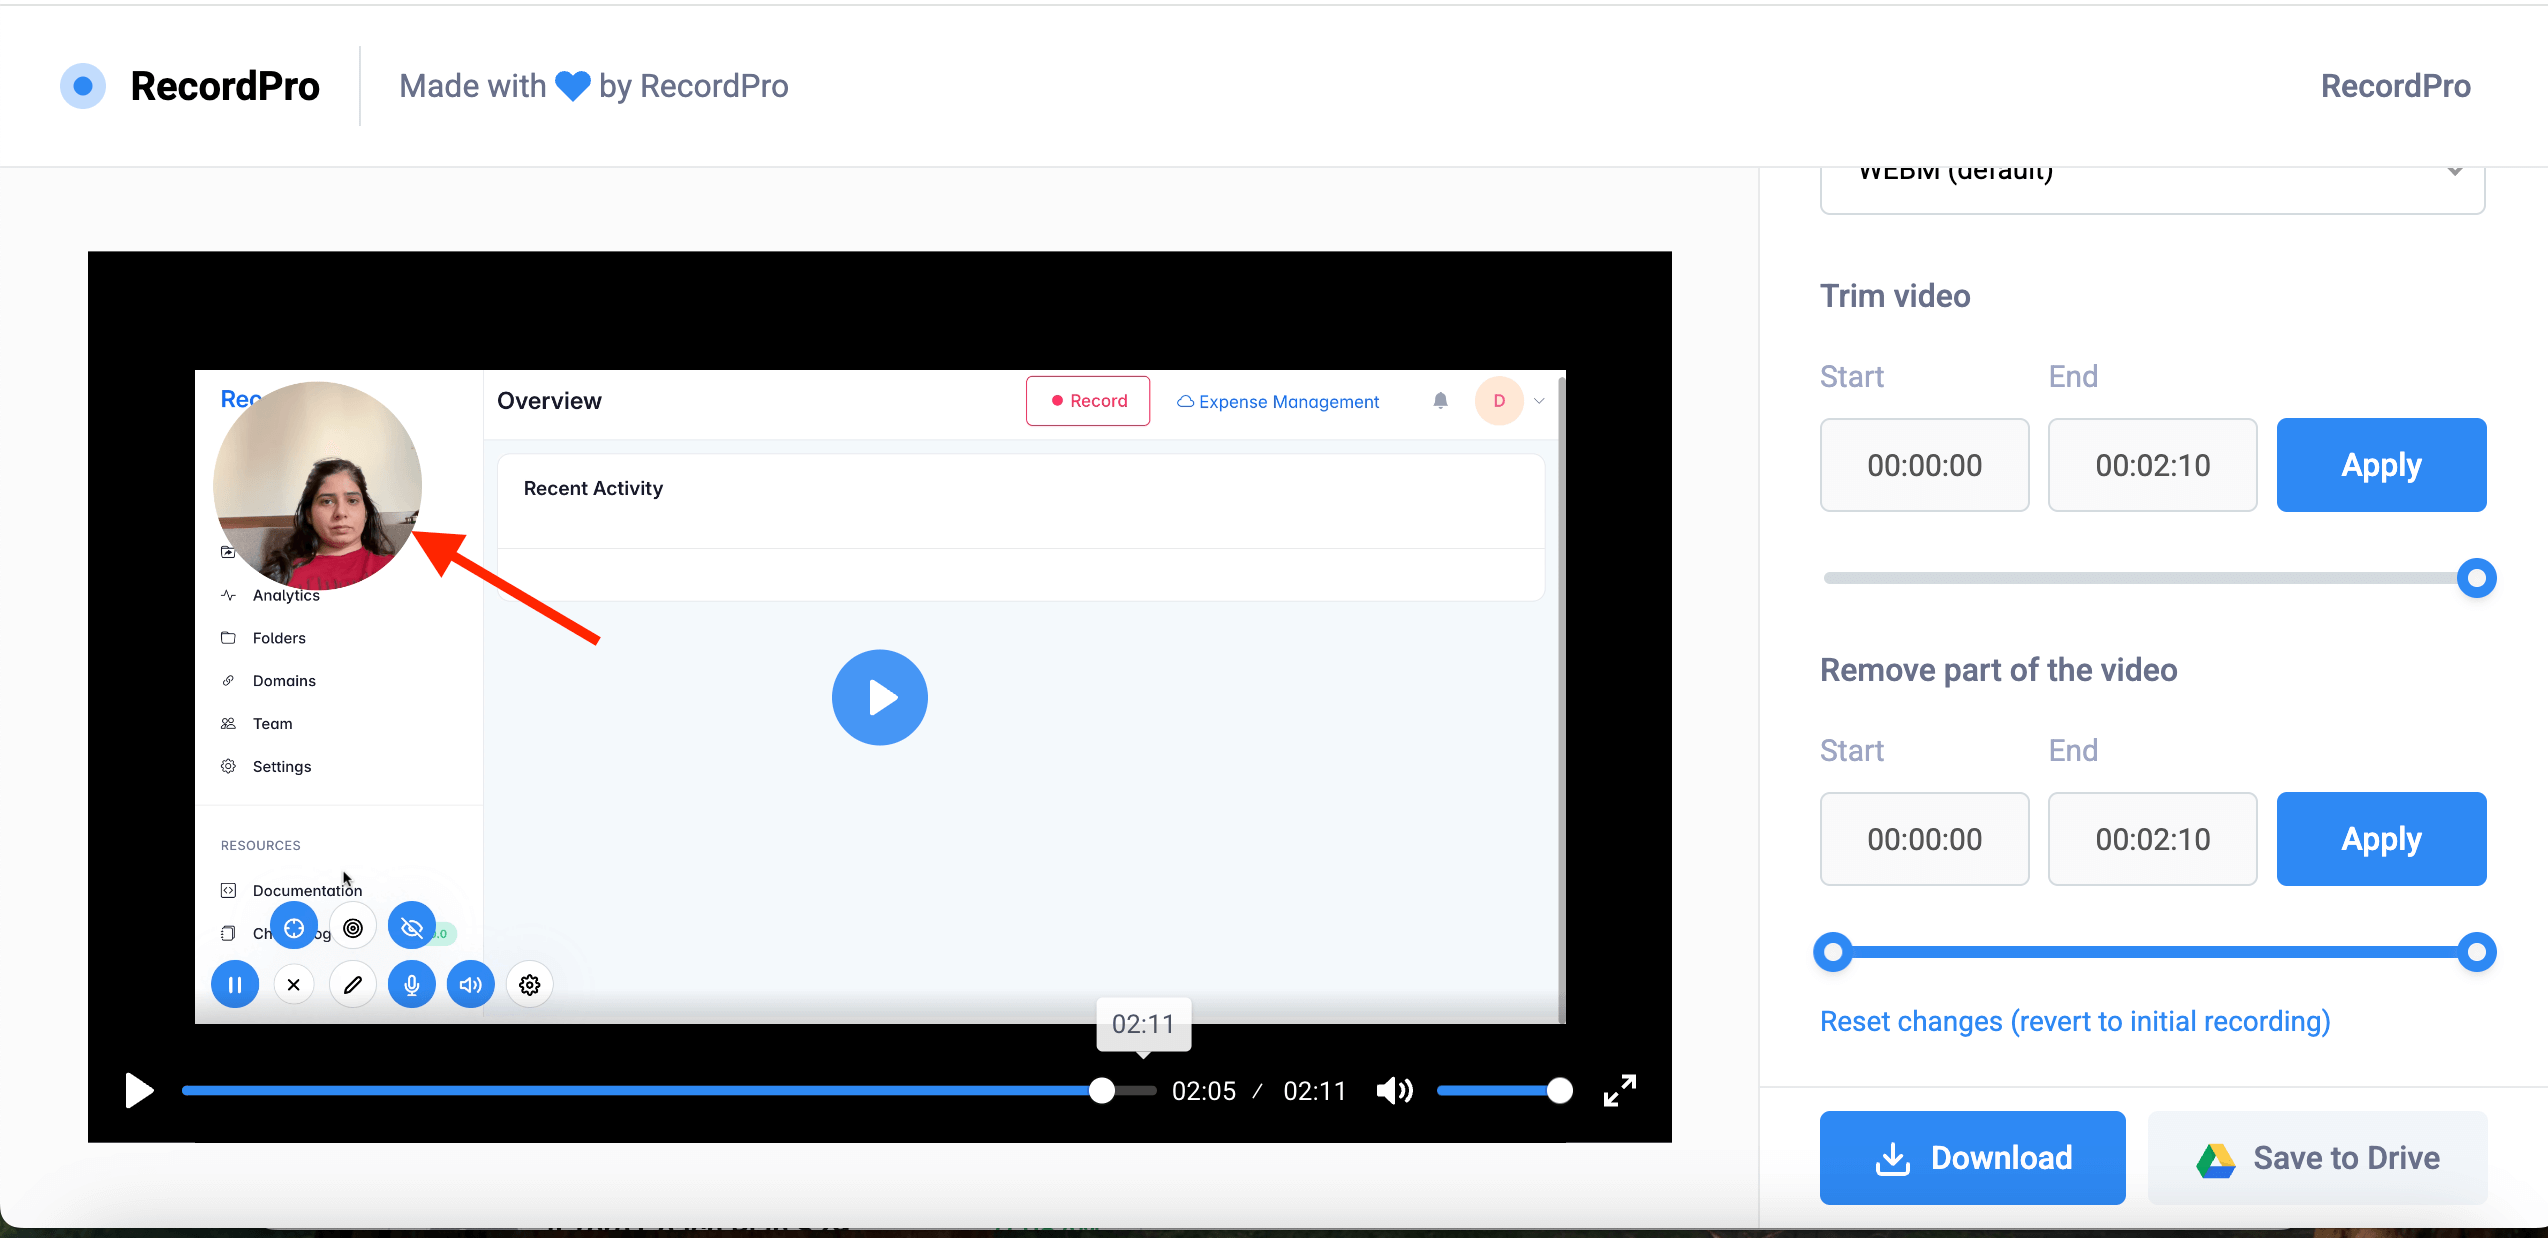This screenshot has height=1238, width=2548.
Task: Click the cancel recording X icon
Action: pos(293,985)
